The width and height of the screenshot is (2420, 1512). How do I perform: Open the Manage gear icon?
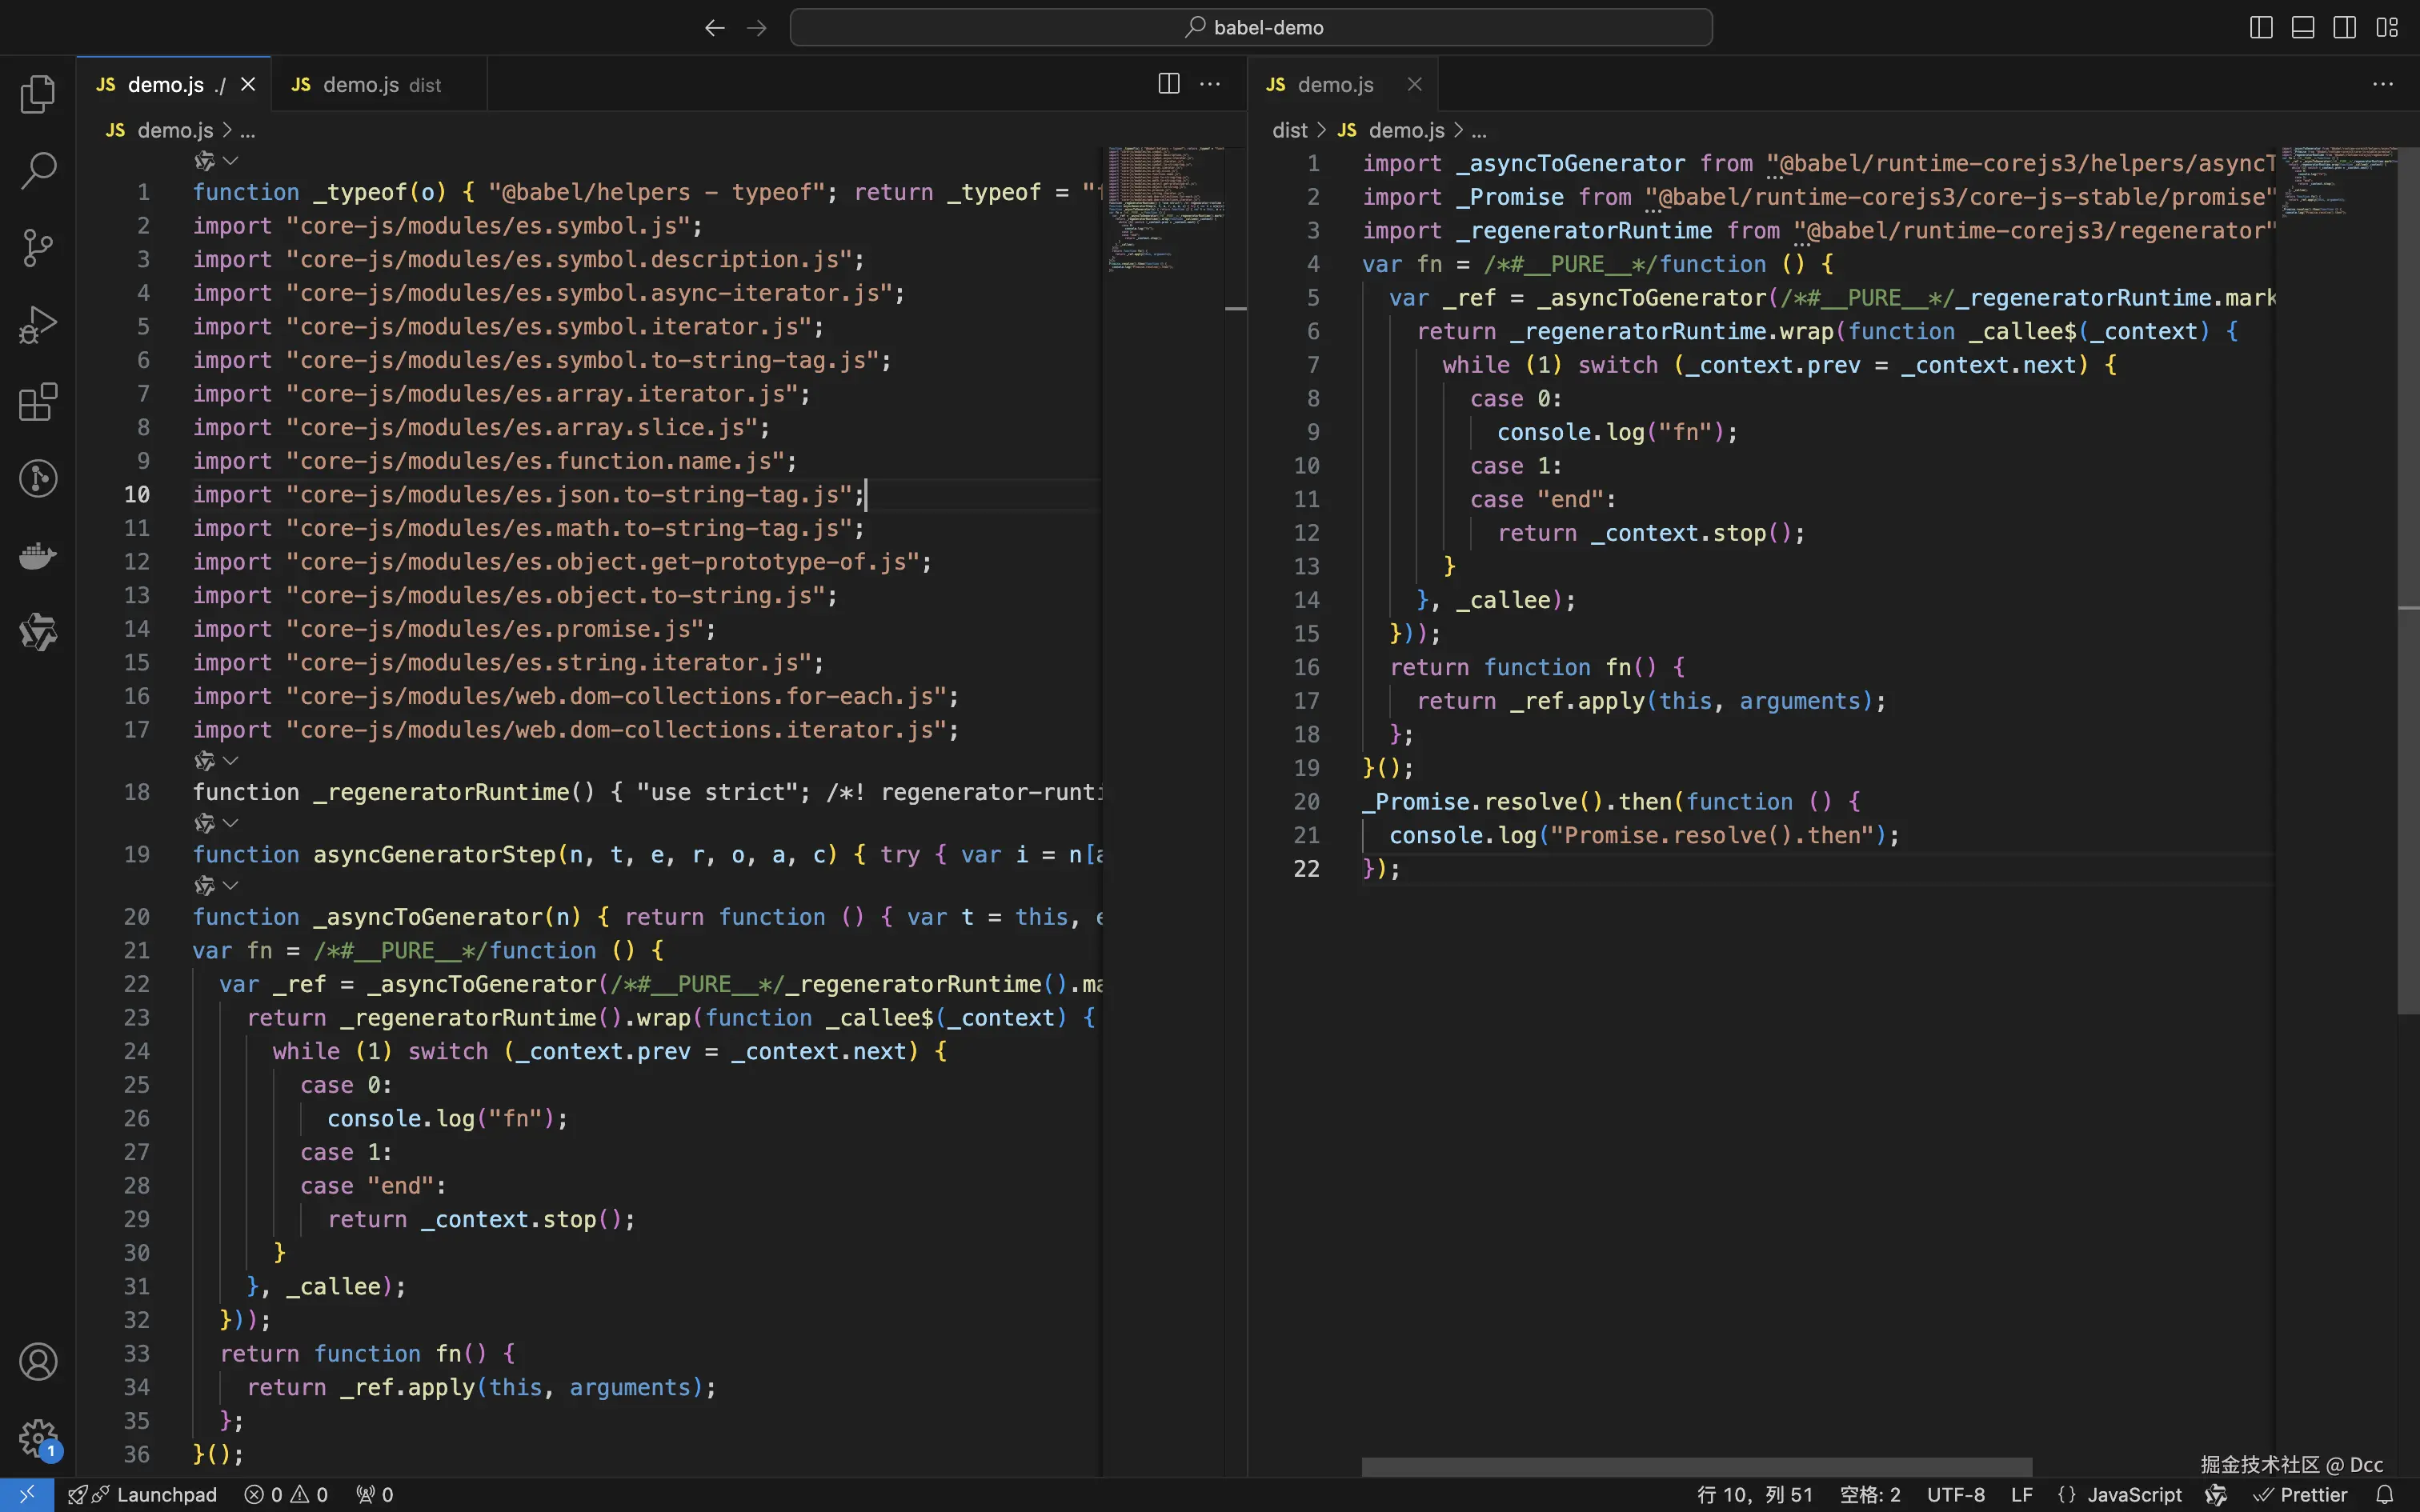pos(38,1438)
